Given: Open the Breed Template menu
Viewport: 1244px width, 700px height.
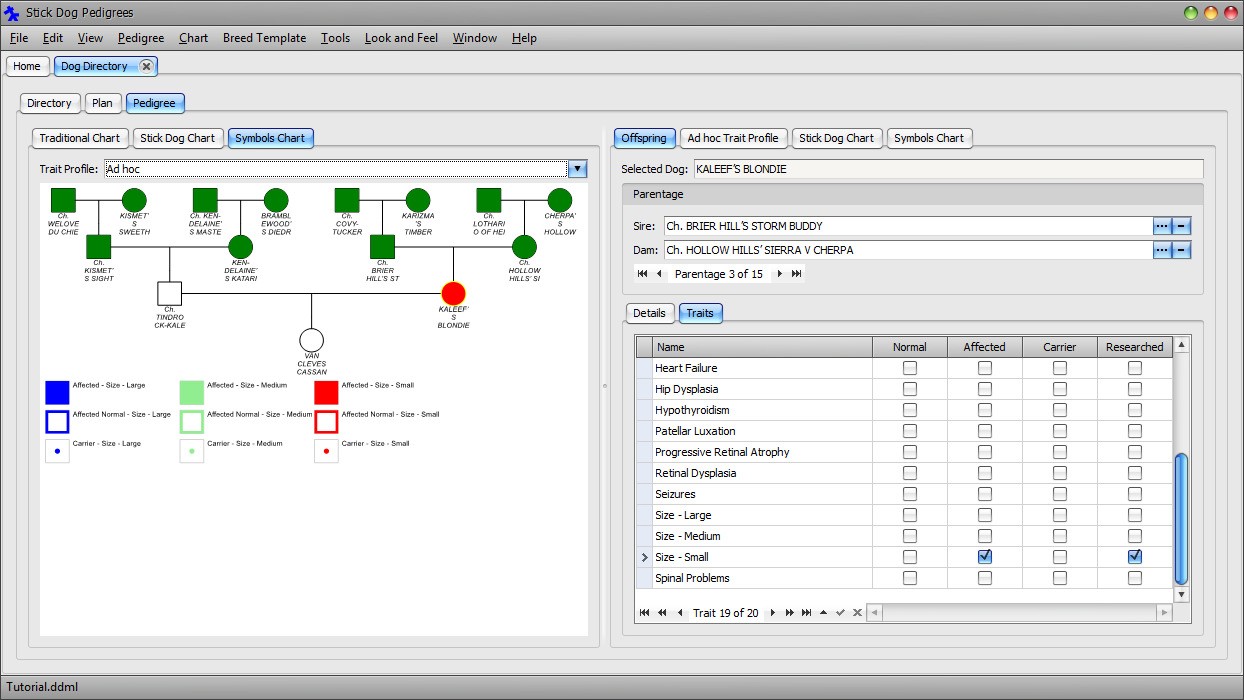Looking at the screenshot, I should [x=264, y=38].
